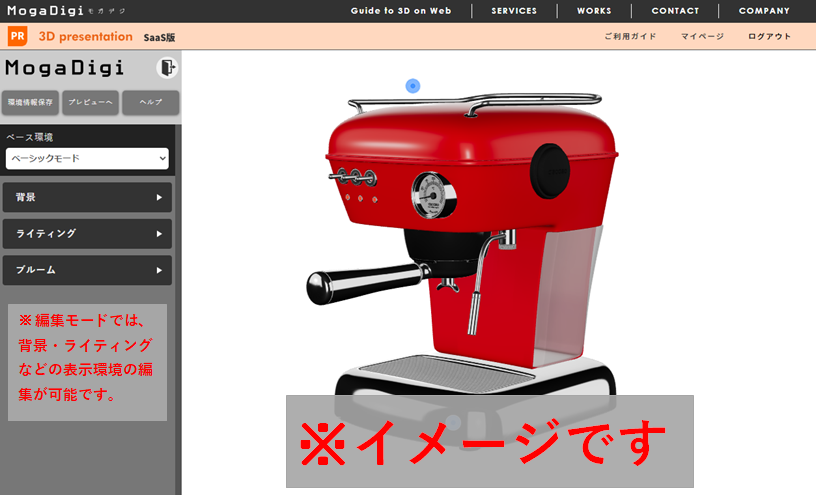Screen dimensions: 816x495
Task: Log out via the ログアウト link
Action: 769,37
